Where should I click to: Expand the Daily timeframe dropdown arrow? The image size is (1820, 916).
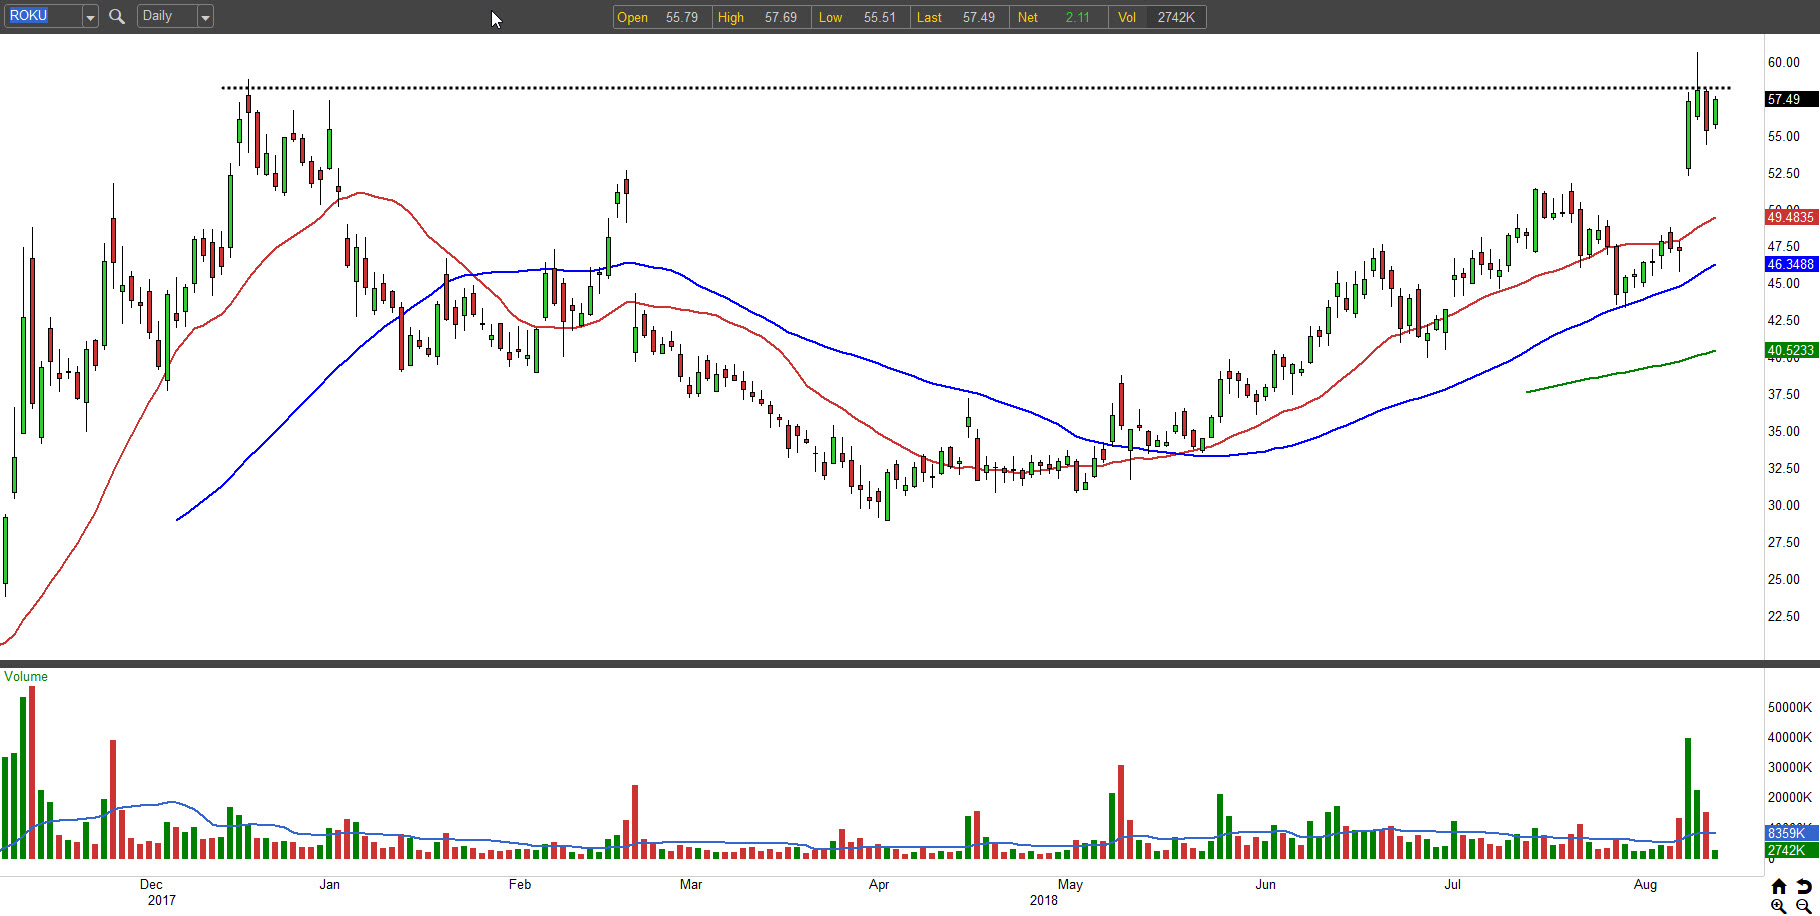coord(205,17)
